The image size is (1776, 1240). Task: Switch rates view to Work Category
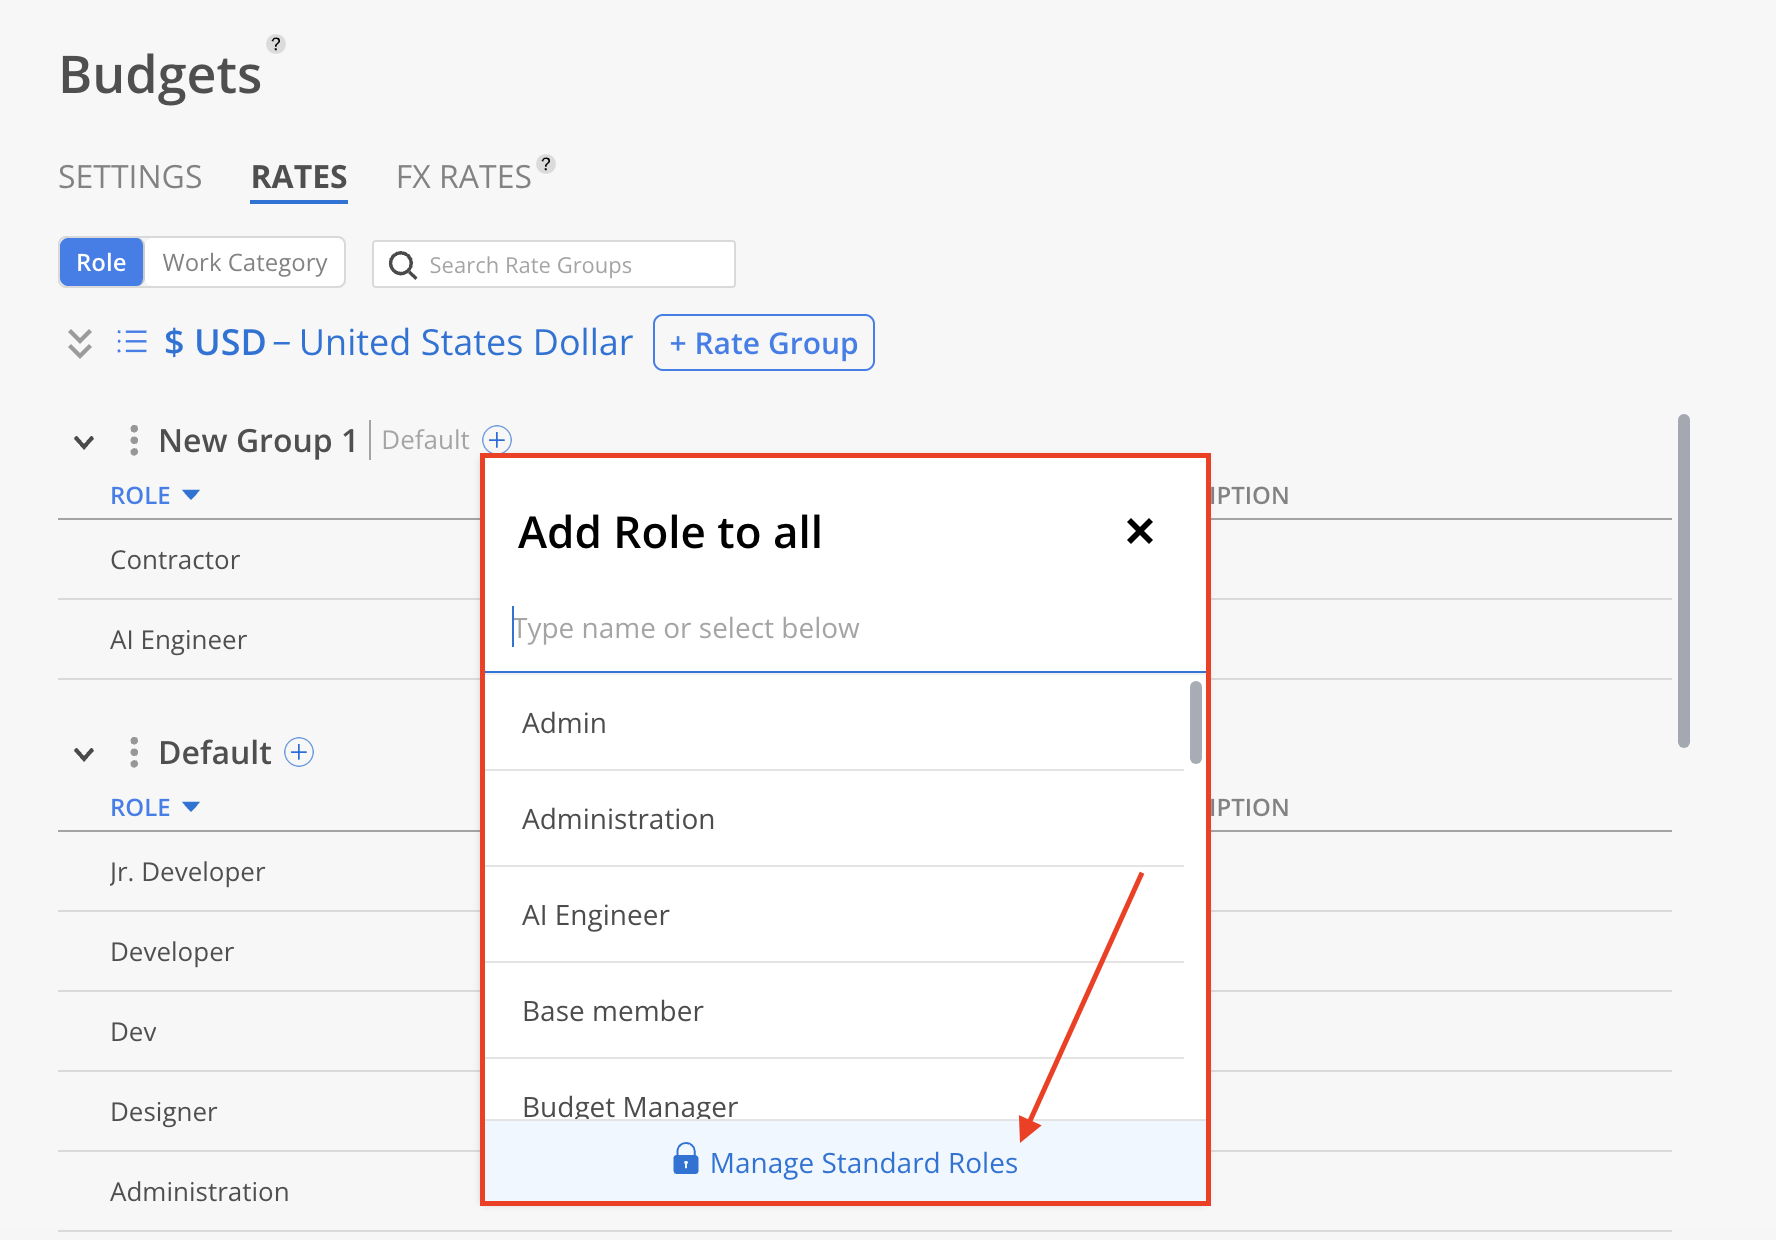click(x=245, y=263)
